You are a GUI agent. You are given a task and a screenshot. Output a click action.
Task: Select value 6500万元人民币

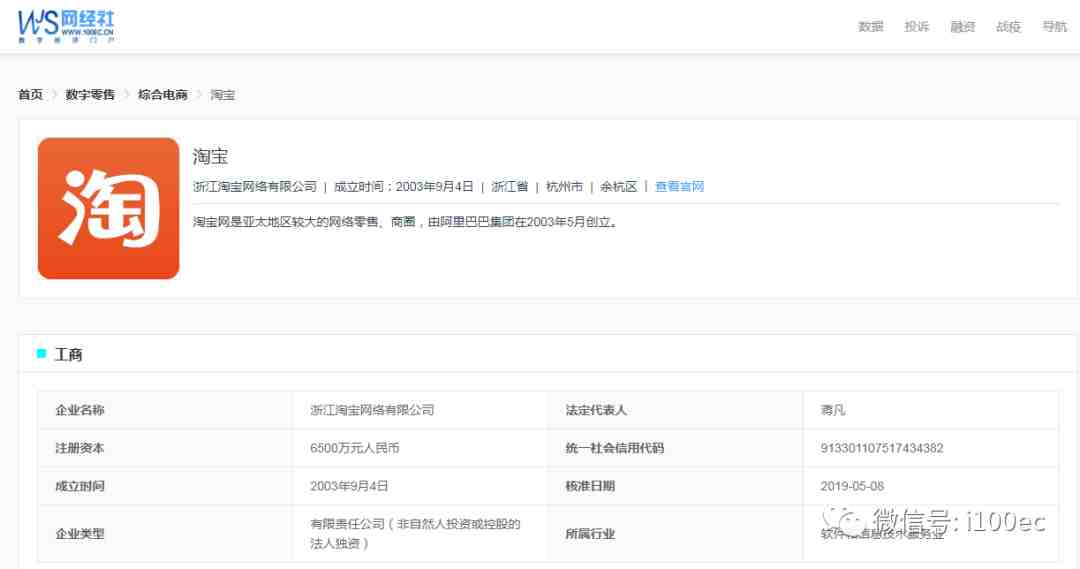click(355, 448)
